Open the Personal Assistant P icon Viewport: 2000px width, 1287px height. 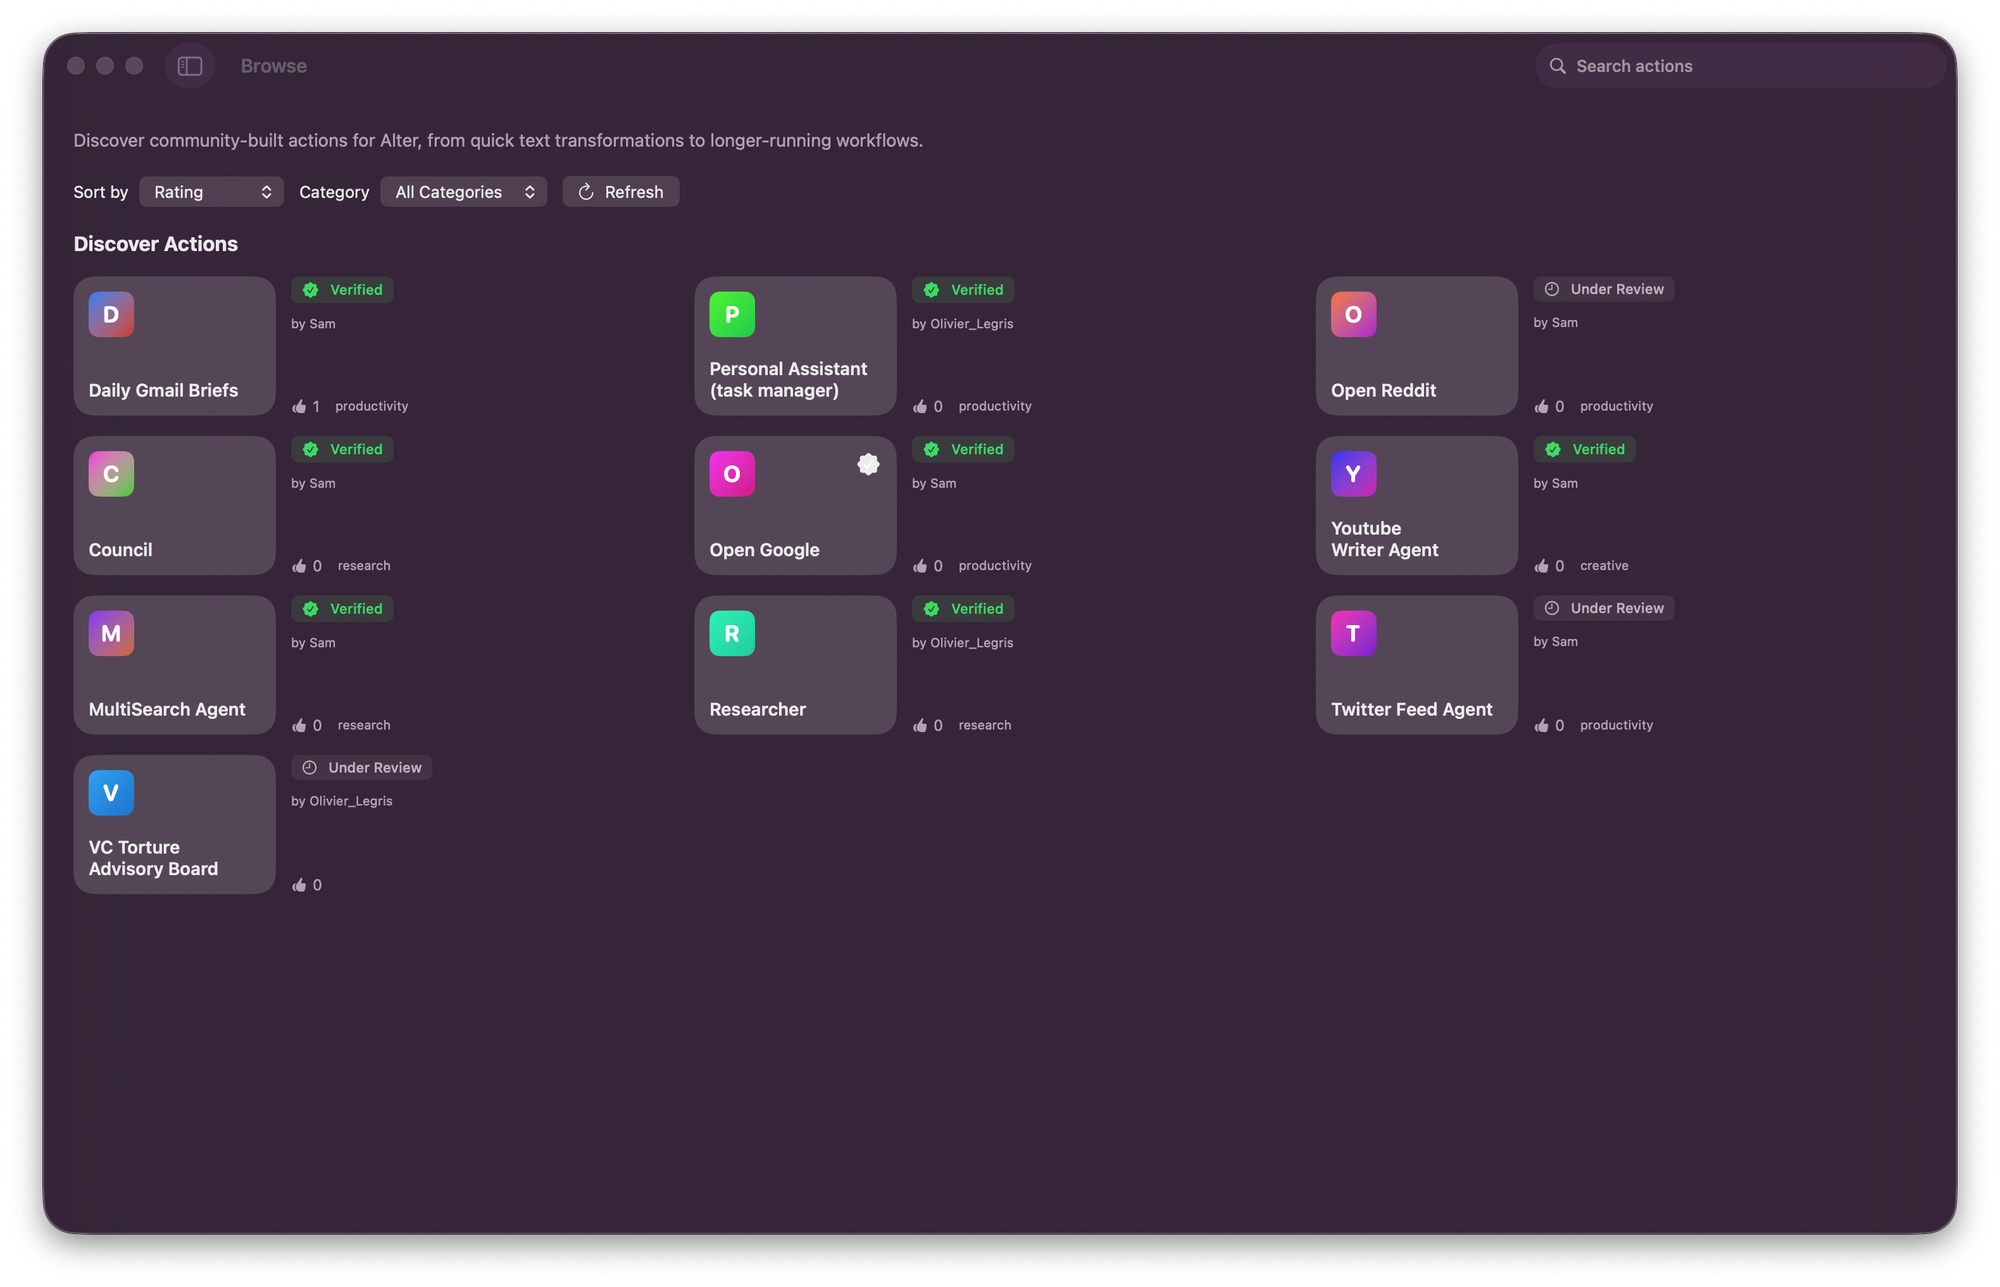tap(732, 314)
